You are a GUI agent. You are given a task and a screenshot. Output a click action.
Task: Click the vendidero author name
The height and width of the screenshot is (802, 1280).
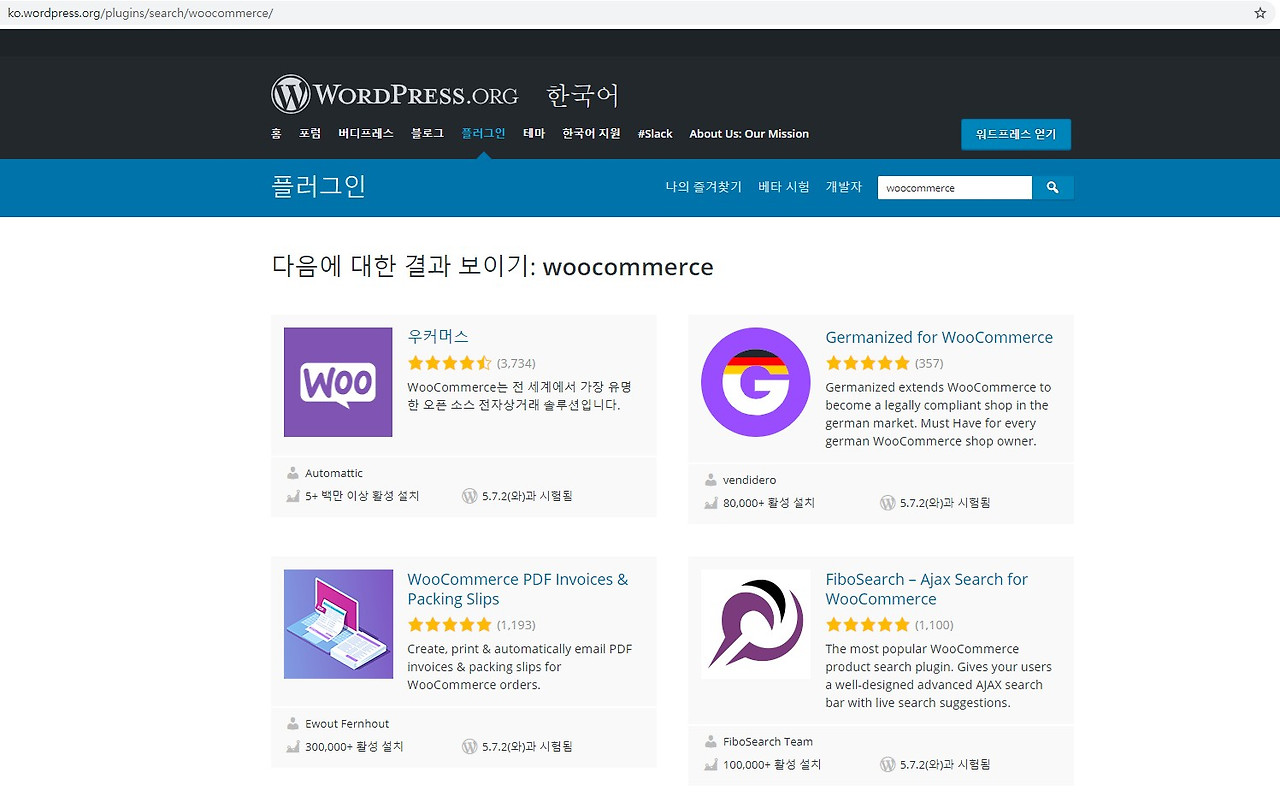click(750, 480)
